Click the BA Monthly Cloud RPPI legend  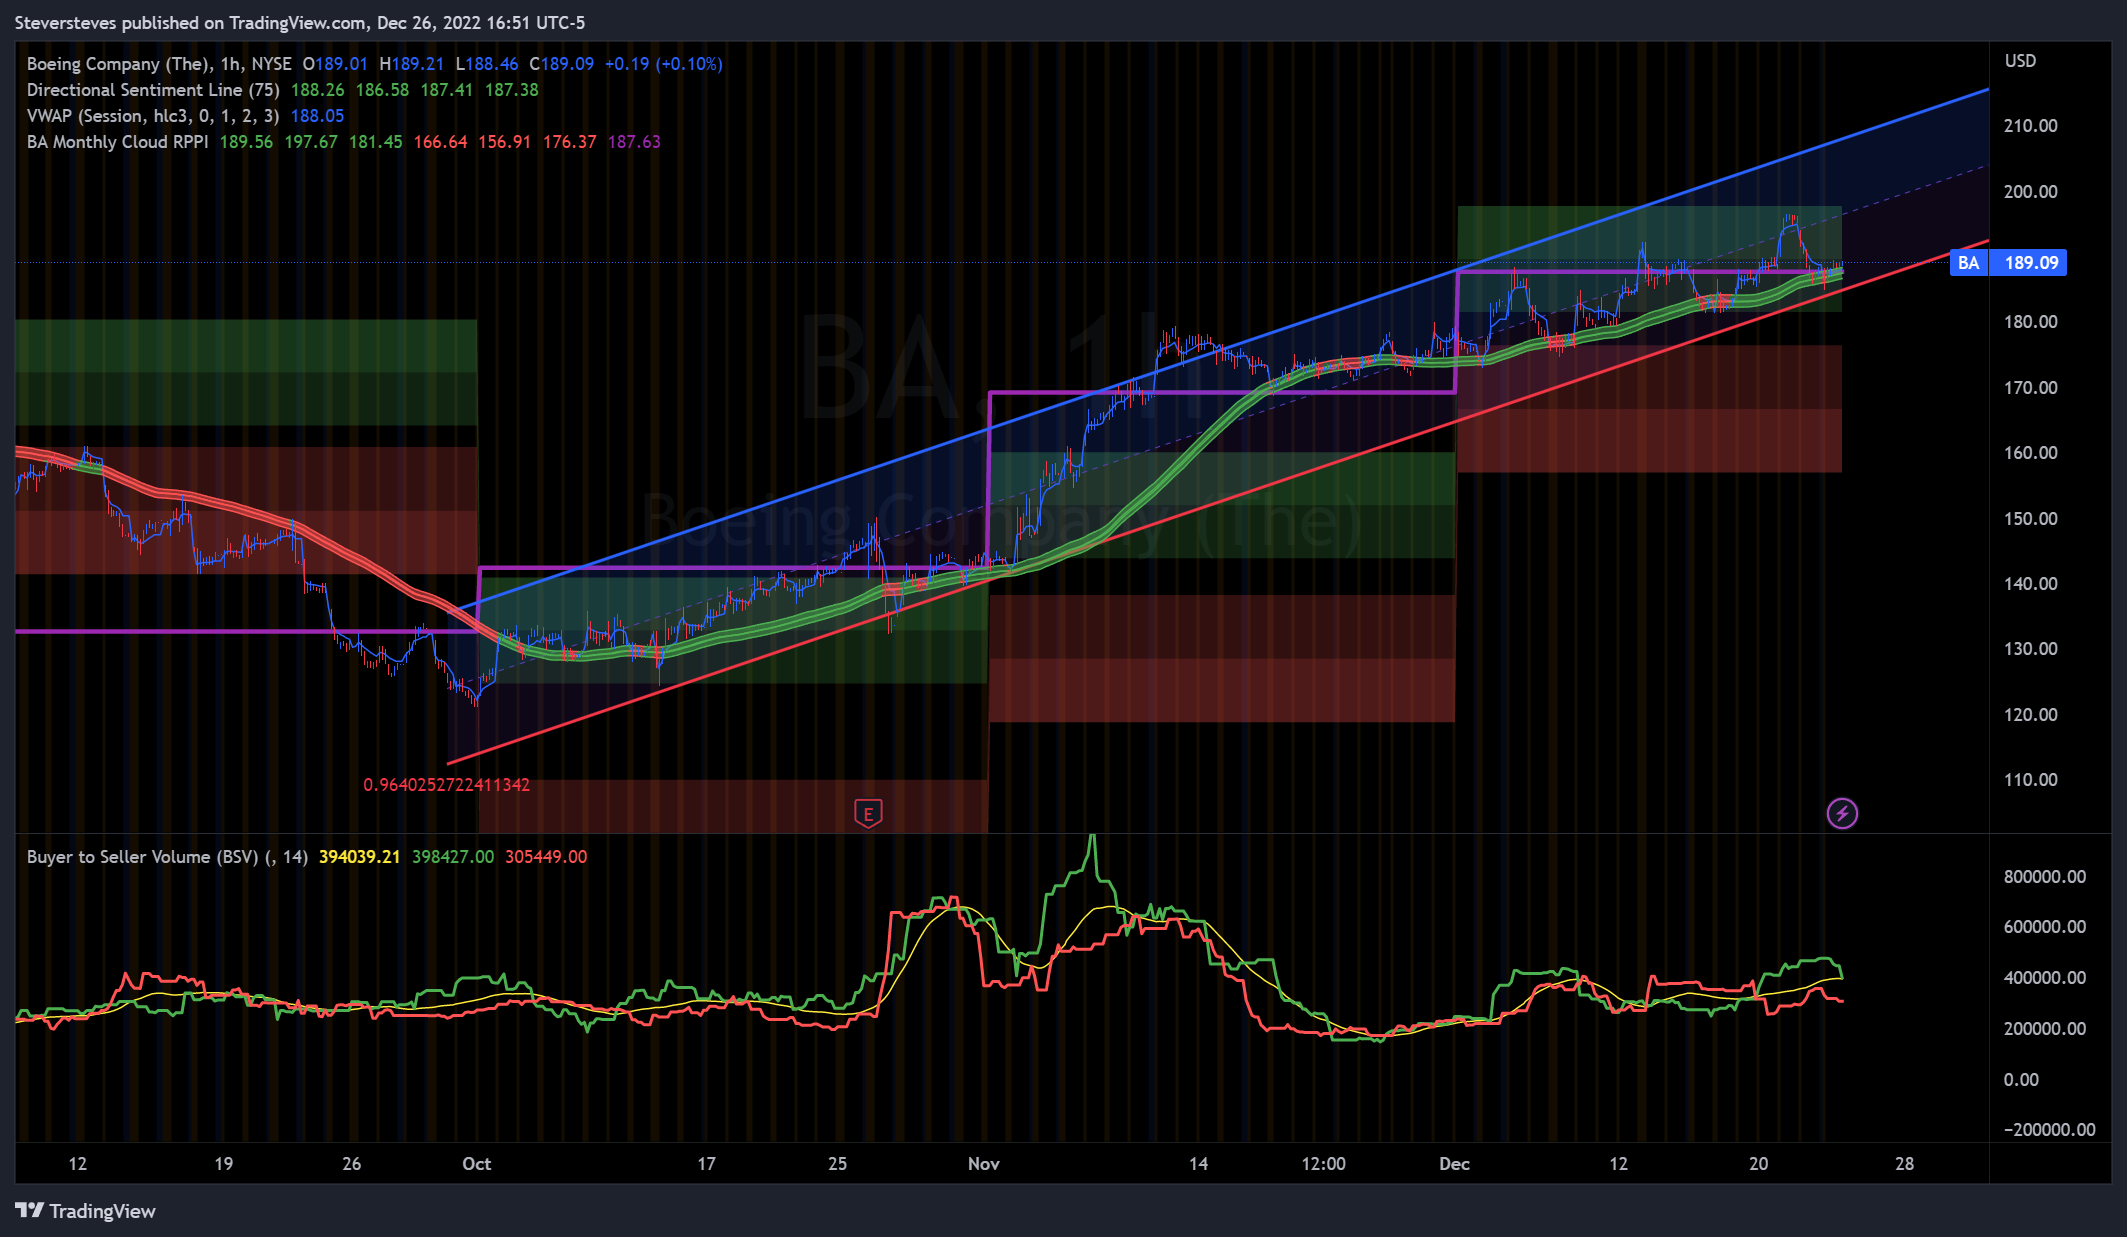pos(118,142)
